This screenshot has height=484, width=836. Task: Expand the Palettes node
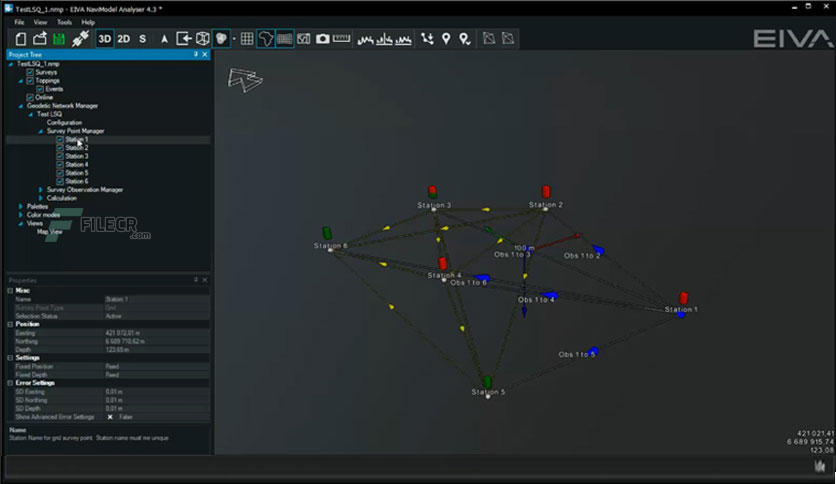tap(21, 207)
